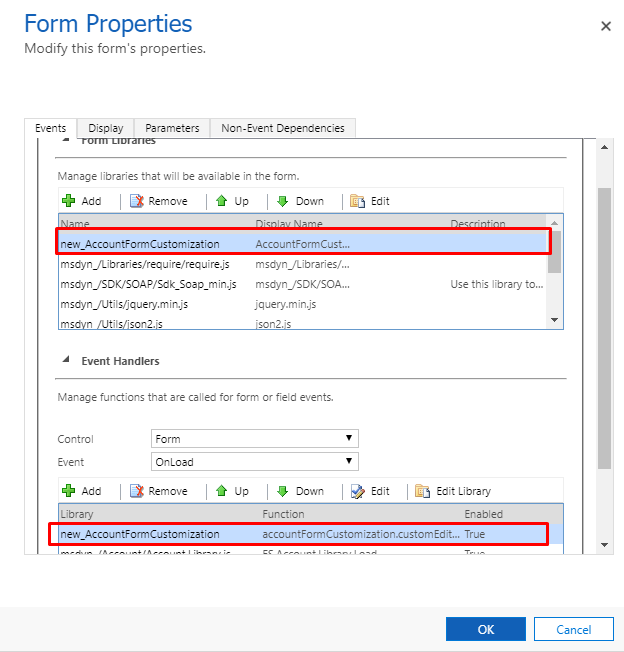Open the Control dropdown showing Form
Image resolution: width=624 pixels, height=652 pixels.
coord(255,439)
